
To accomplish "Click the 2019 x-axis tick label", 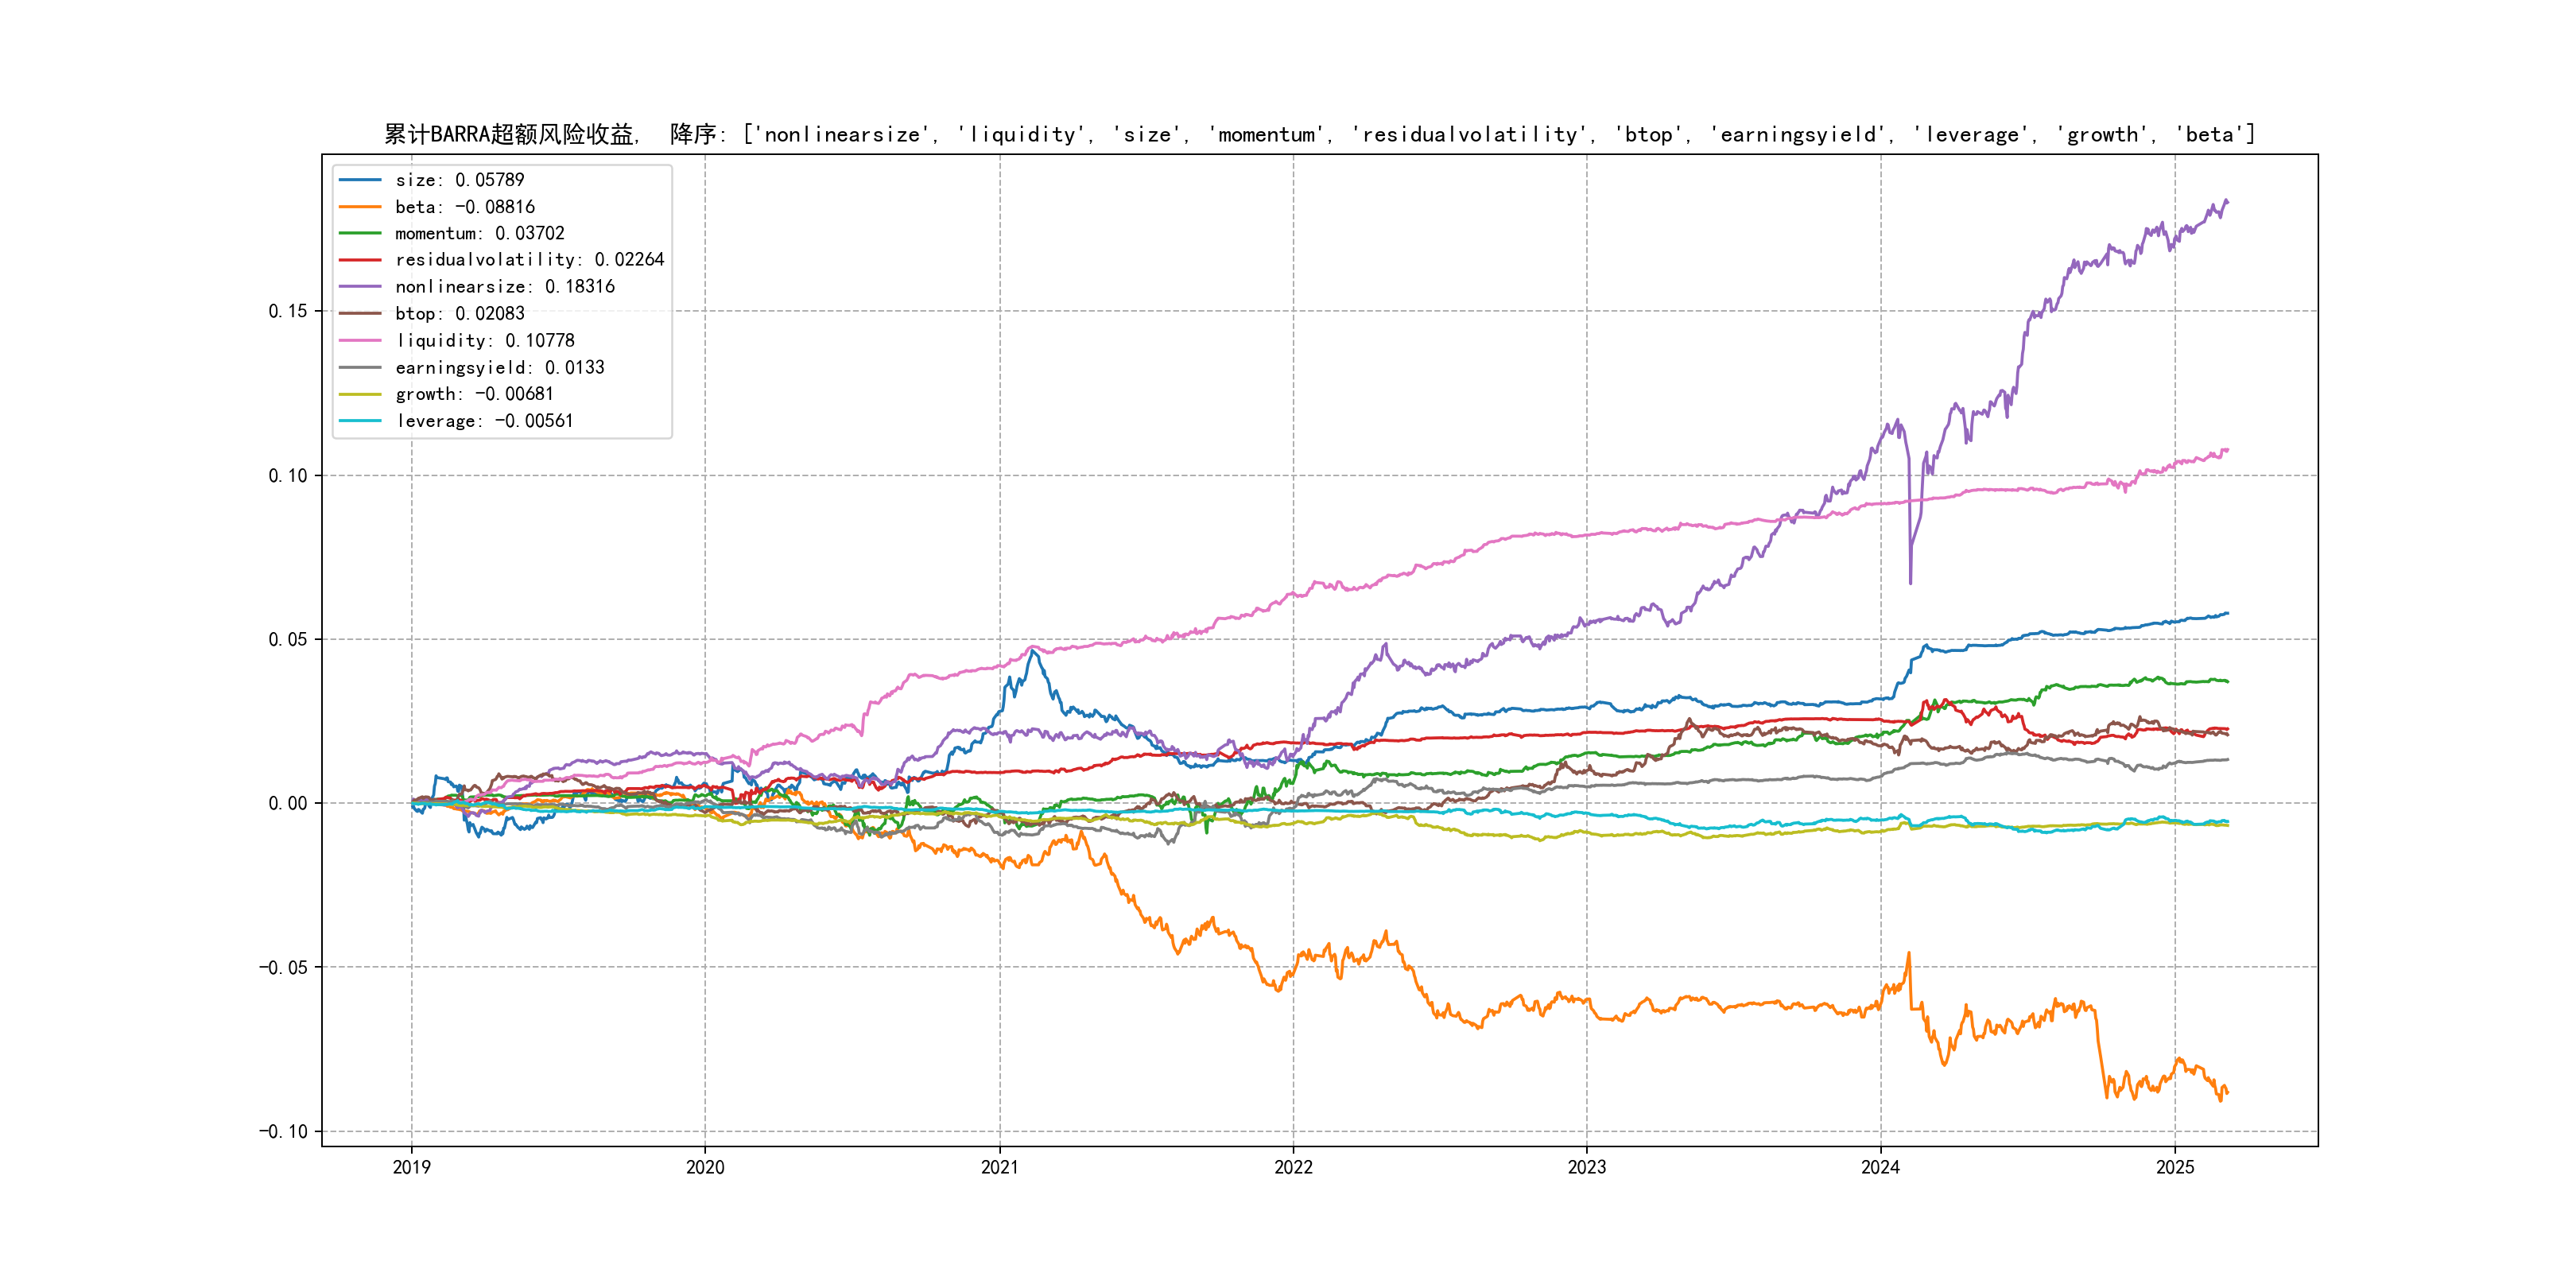I will 411,1167.
